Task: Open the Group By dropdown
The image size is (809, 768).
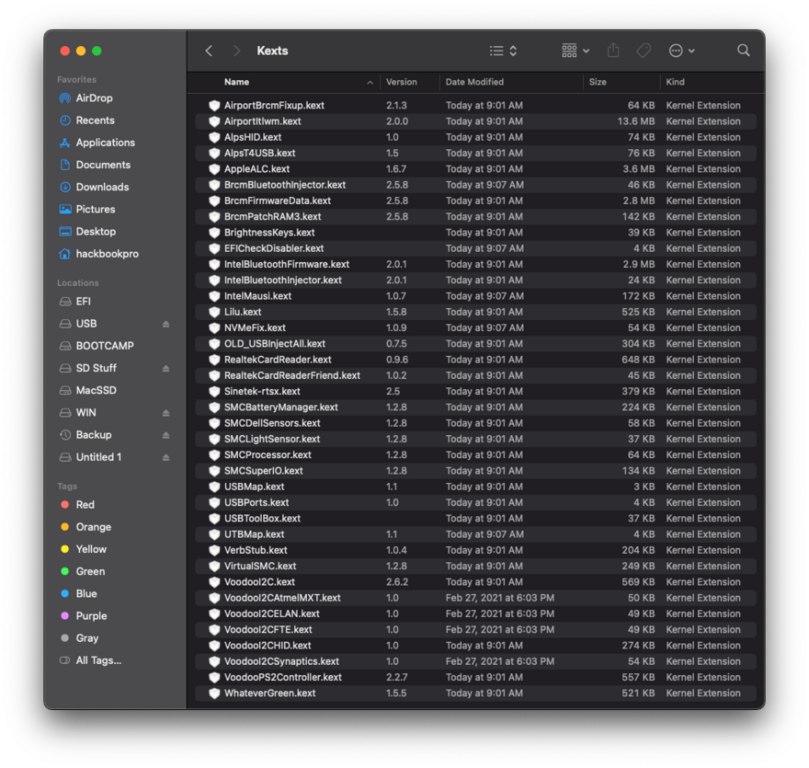Action: 575,51
